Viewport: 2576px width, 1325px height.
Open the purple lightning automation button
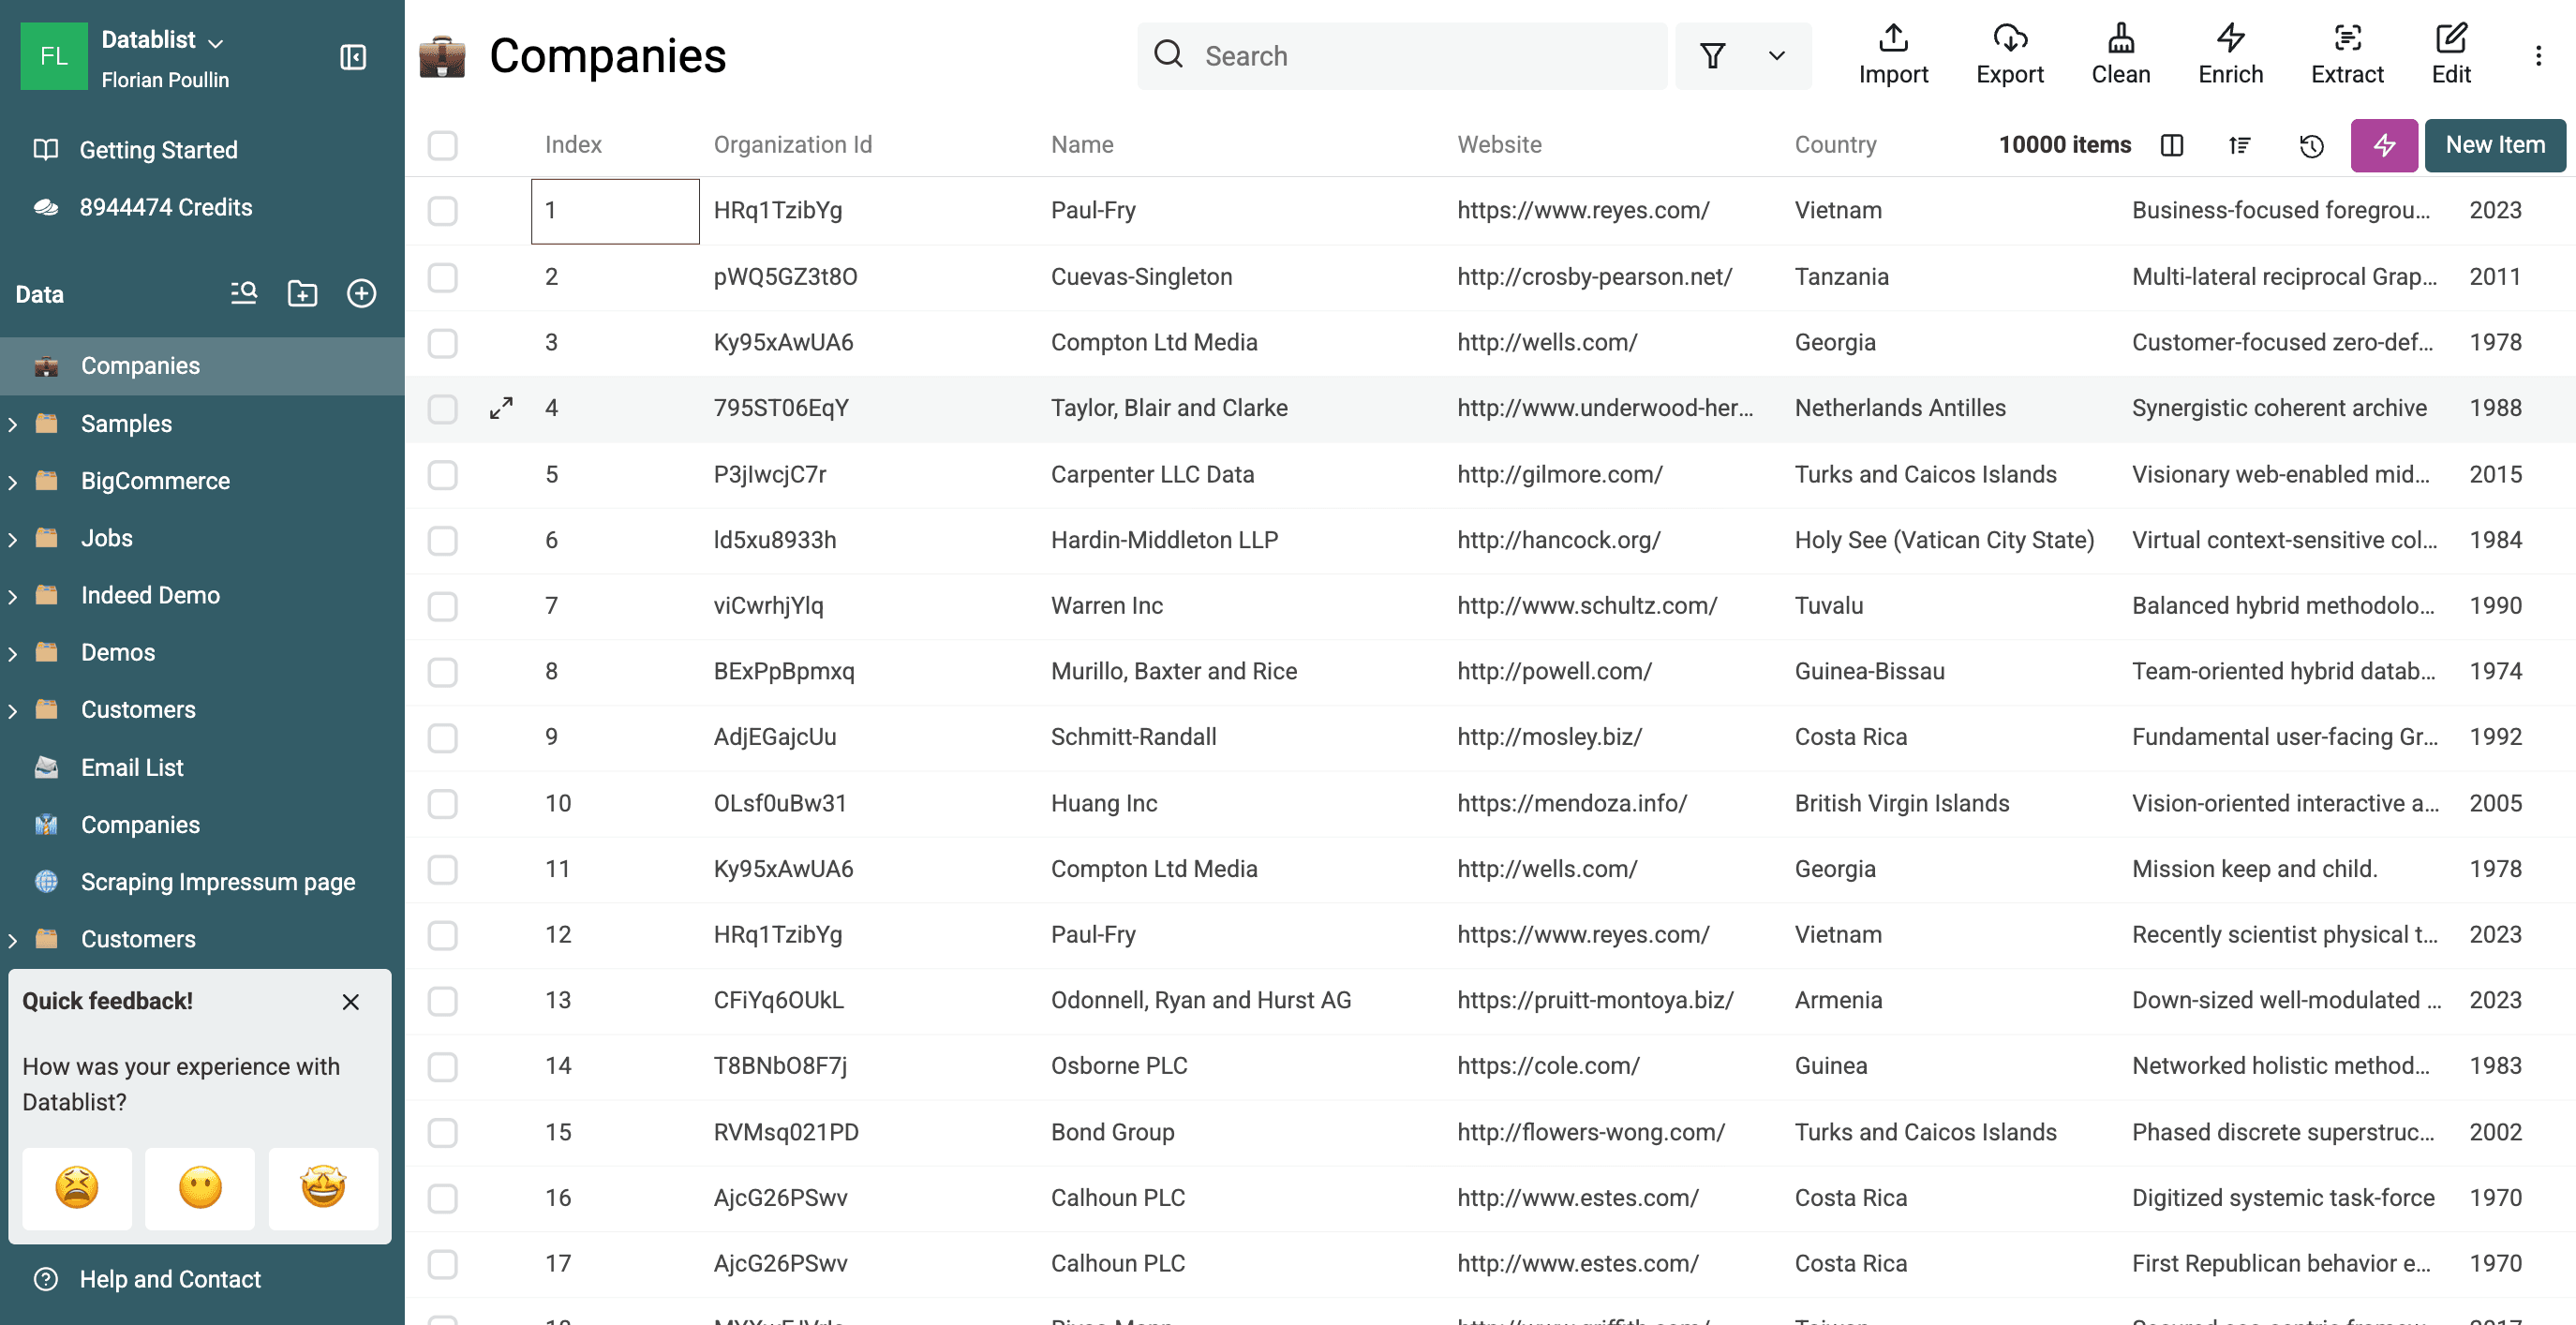[x=2384, y=145]
